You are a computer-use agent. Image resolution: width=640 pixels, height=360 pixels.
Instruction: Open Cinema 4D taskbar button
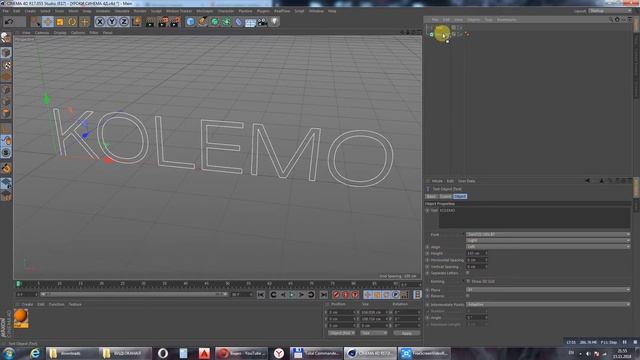371,353
